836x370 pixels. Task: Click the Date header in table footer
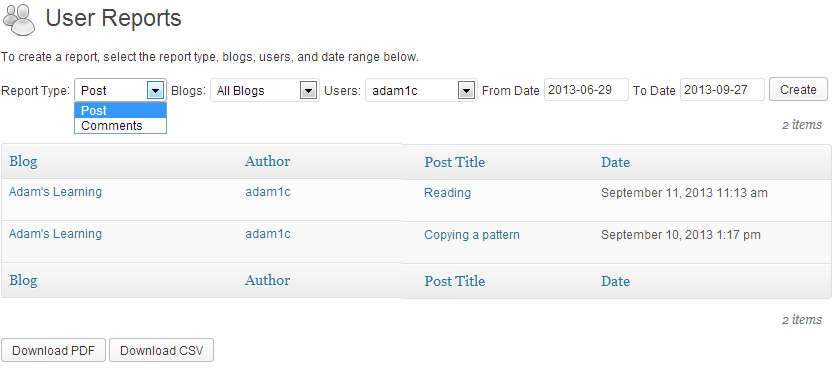coord(616,281)
